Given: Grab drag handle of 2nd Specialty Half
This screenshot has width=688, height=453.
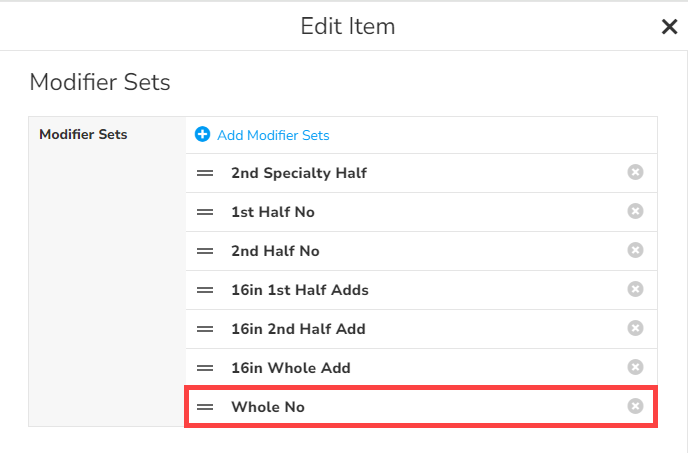Looking at the screenshot, I should pos(205,173).
